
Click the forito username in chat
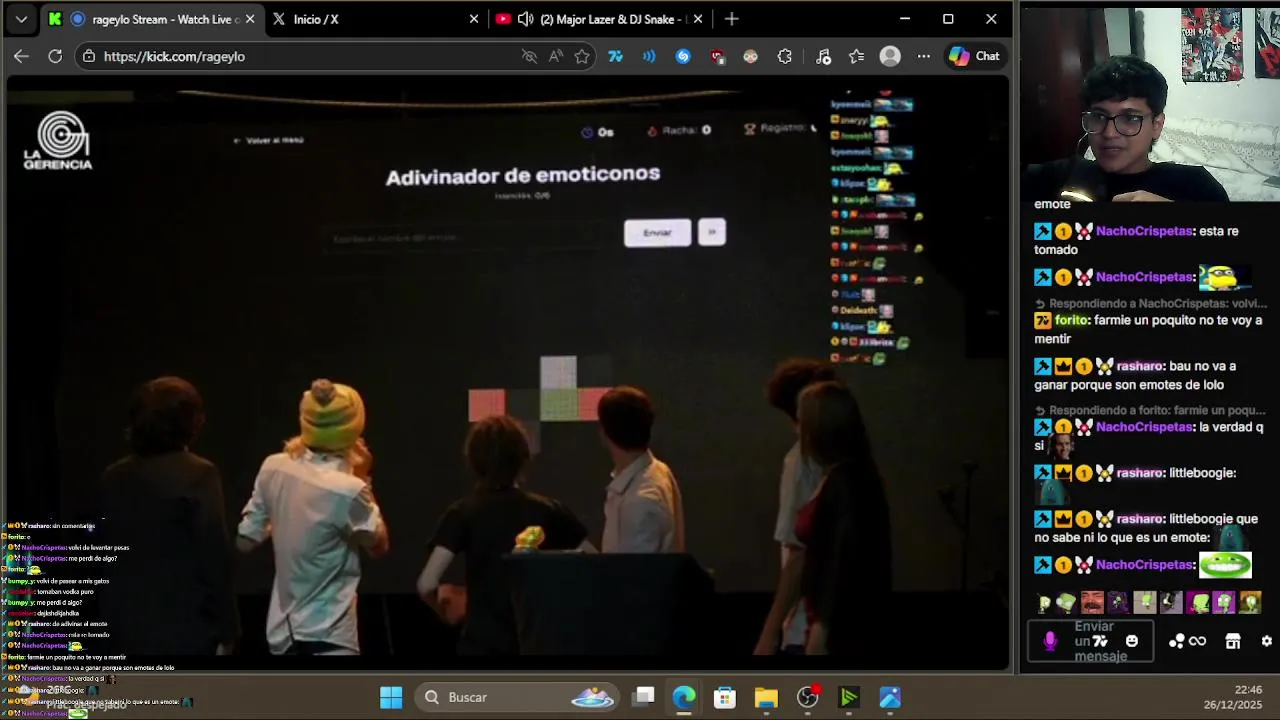(1071, 320)
